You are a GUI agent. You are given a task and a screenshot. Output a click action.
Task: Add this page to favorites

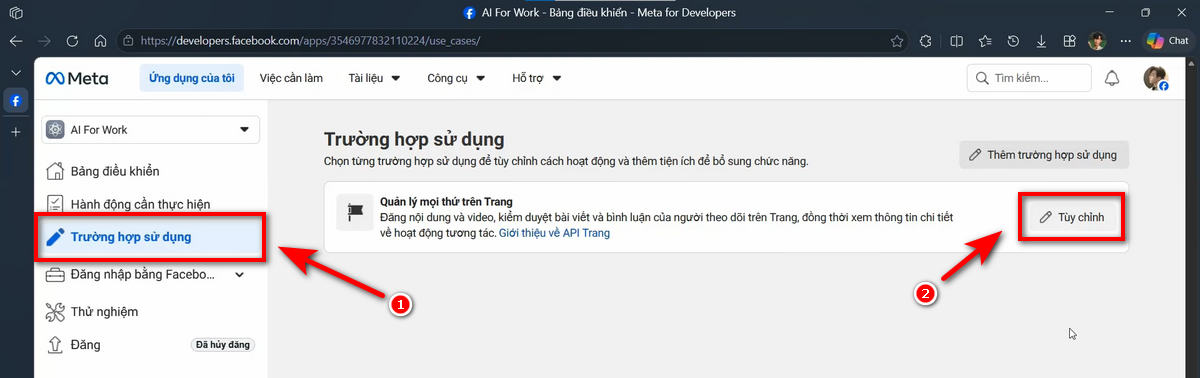click(x=897, y=41)
